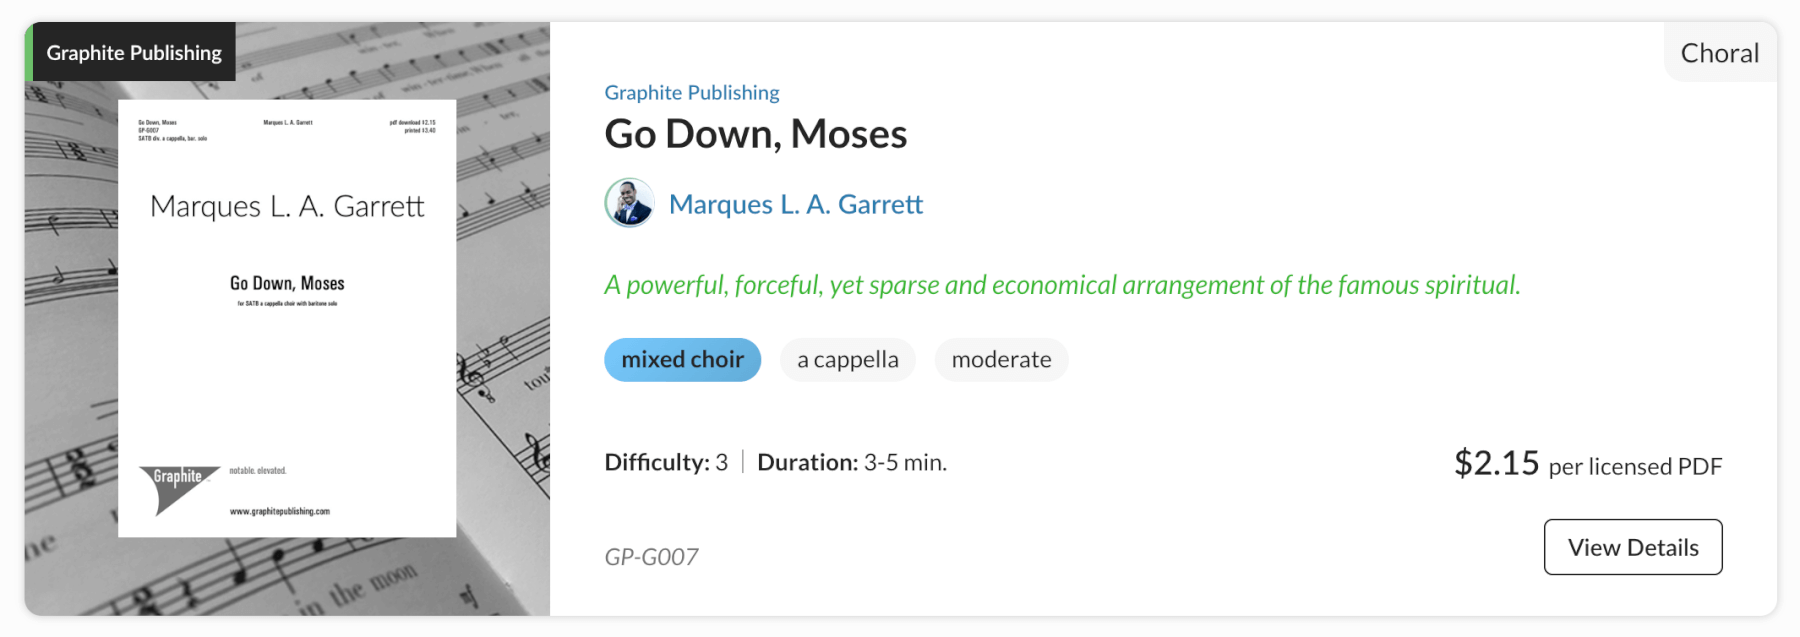Select the moderate tag
The width and height of the screenshot is (1800, 637).
(1000, 360)
